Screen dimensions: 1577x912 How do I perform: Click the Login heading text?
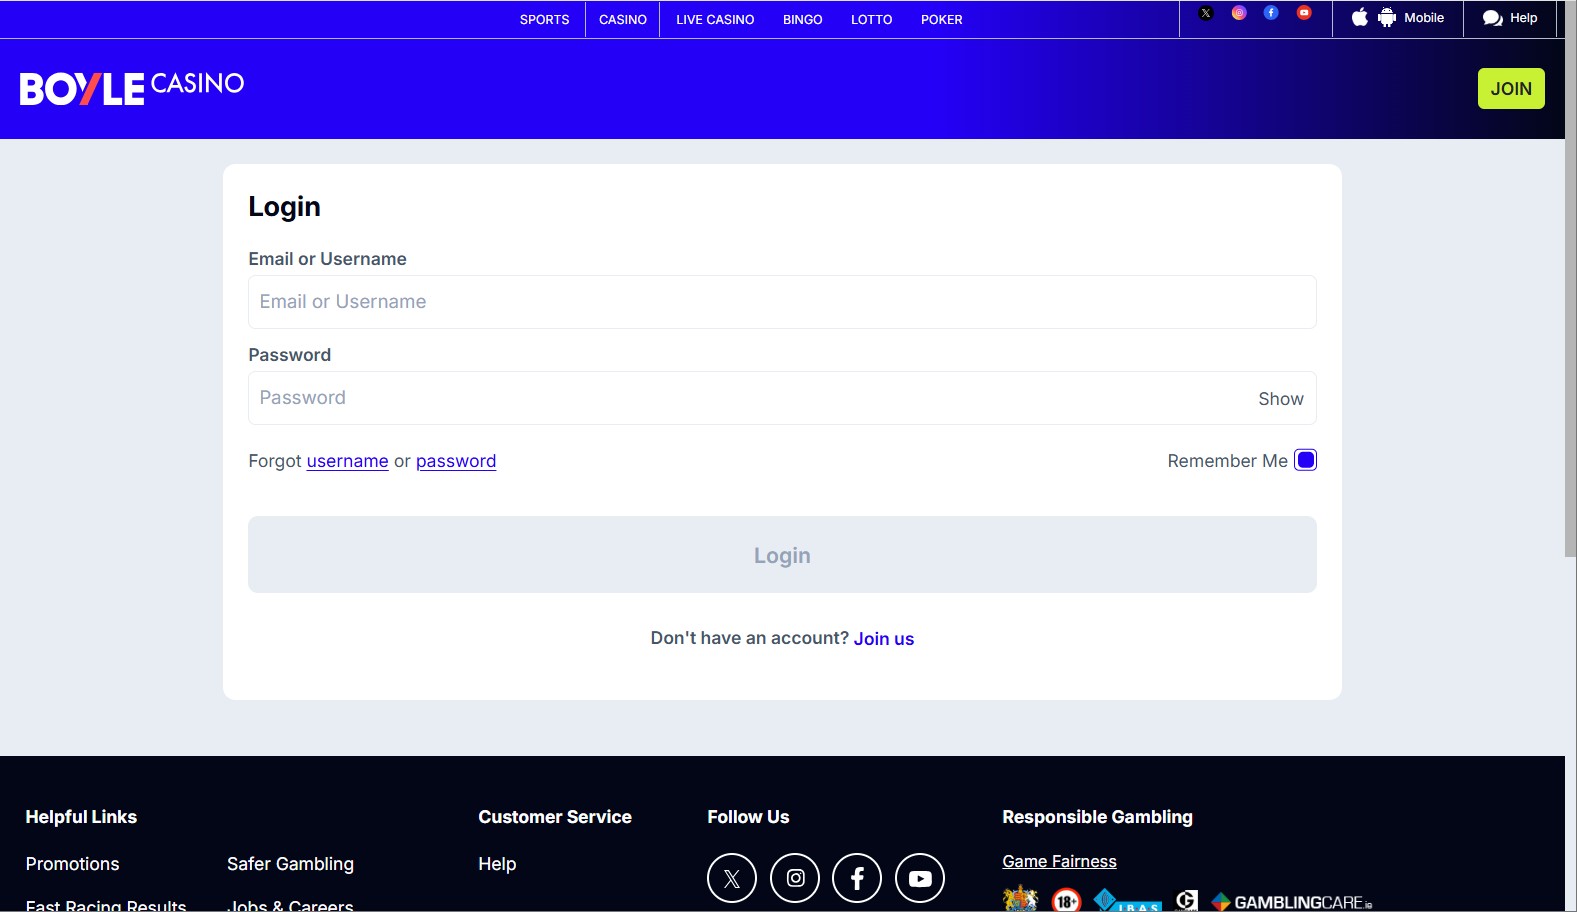284,206
